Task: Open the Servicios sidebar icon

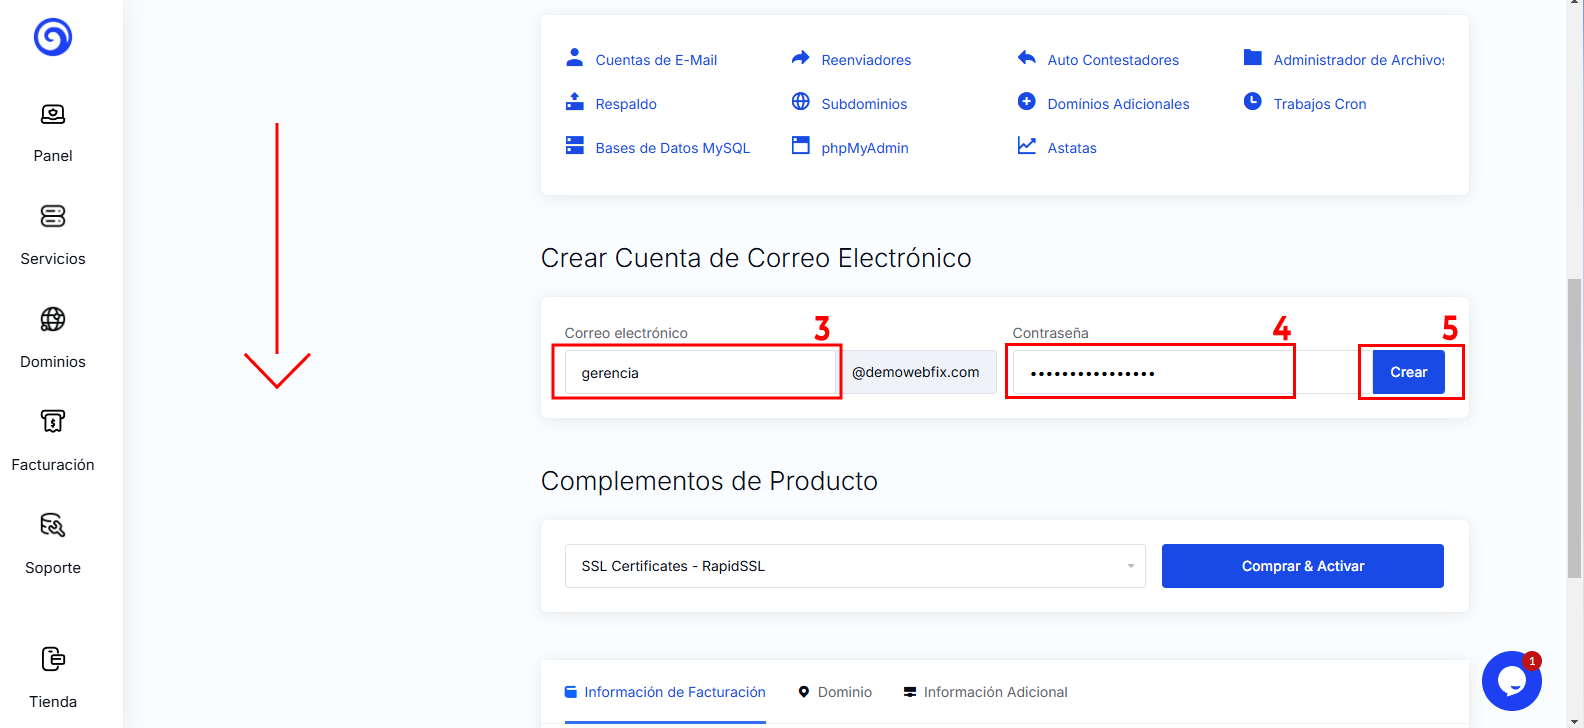Action: click(x=53, y=216)
